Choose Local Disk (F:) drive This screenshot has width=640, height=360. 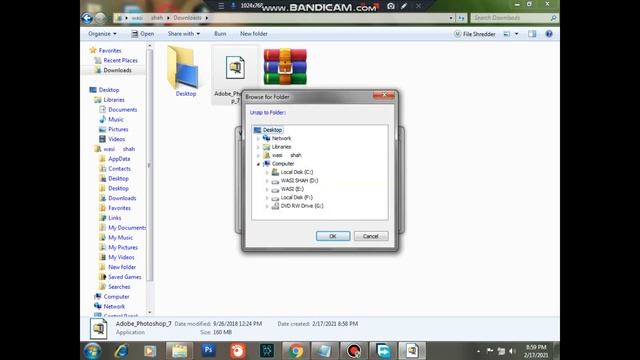point(297,197)
